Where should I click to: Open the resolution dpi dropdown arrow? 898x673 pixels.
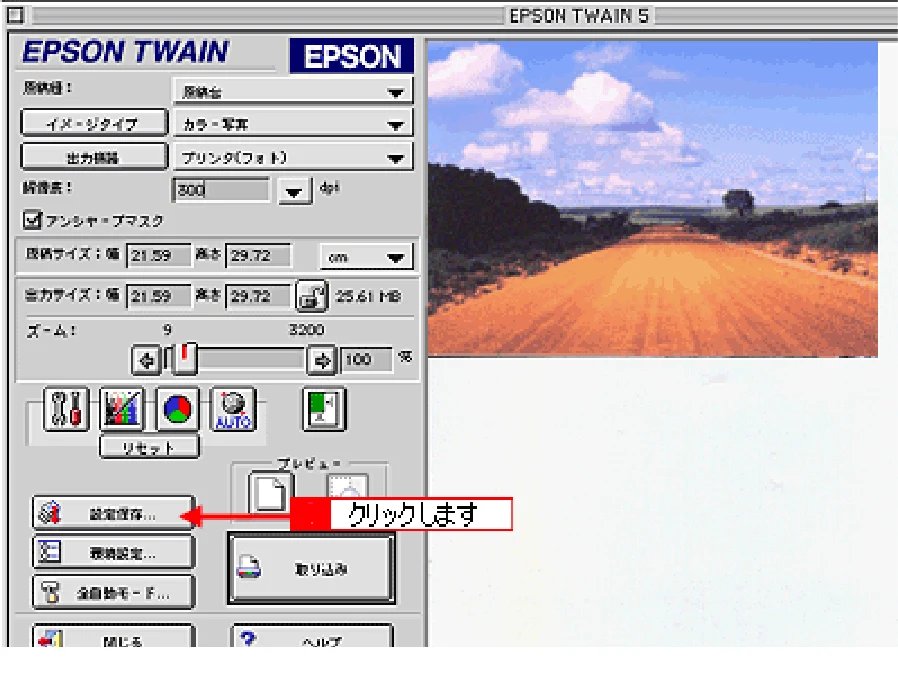[294, 192]
